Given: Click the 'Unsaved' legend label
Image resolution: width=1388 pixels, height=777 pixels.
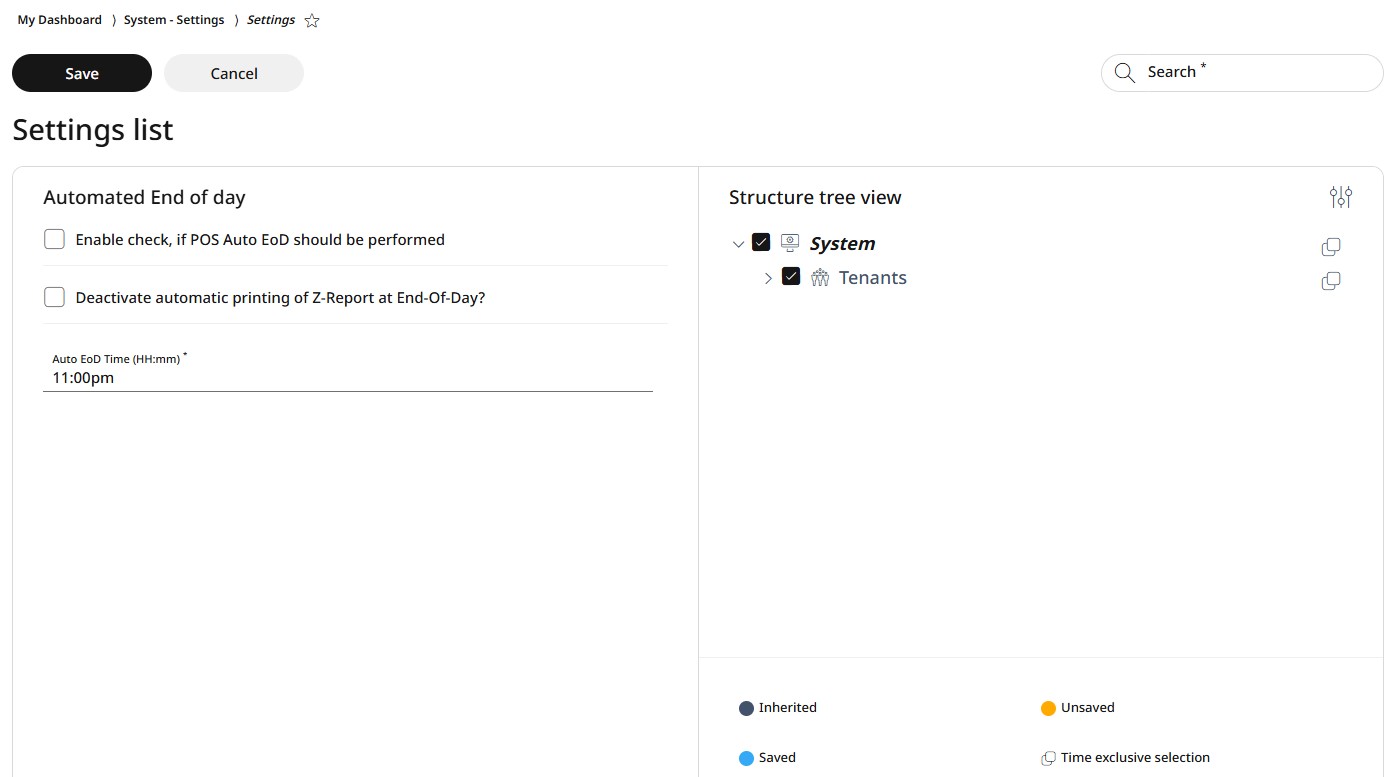Looking at the screenshot, I should click(1088, 707).
